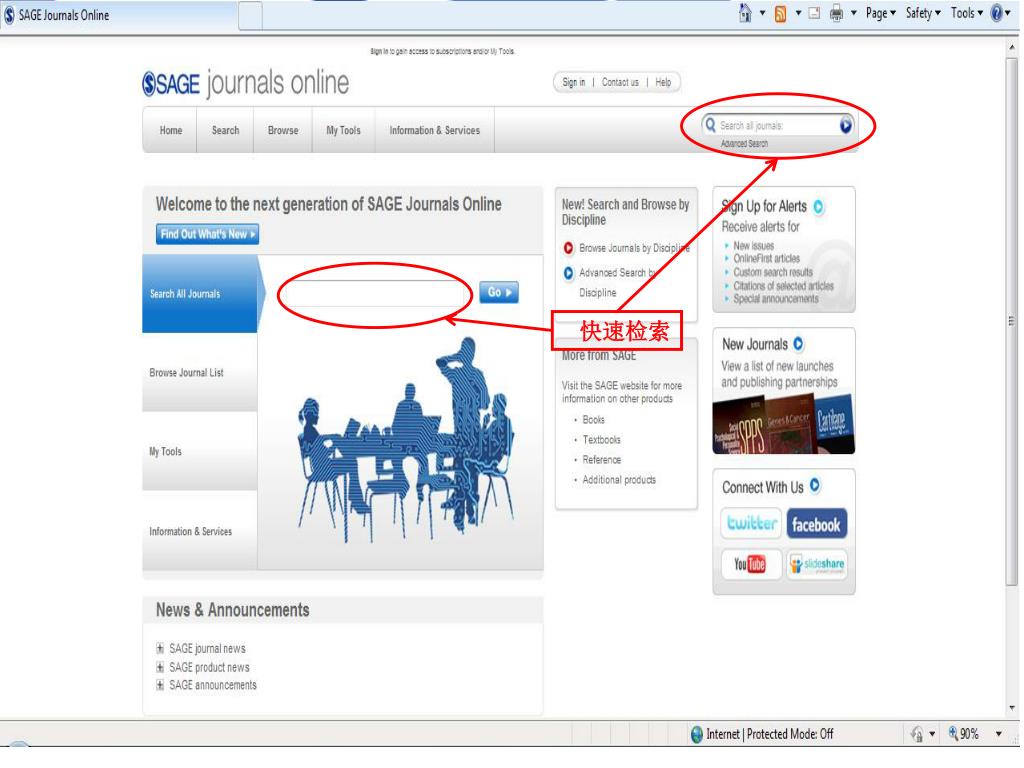Click the browser Help question-mark icon
This screenshot has width=1024, height=768.
997,13
